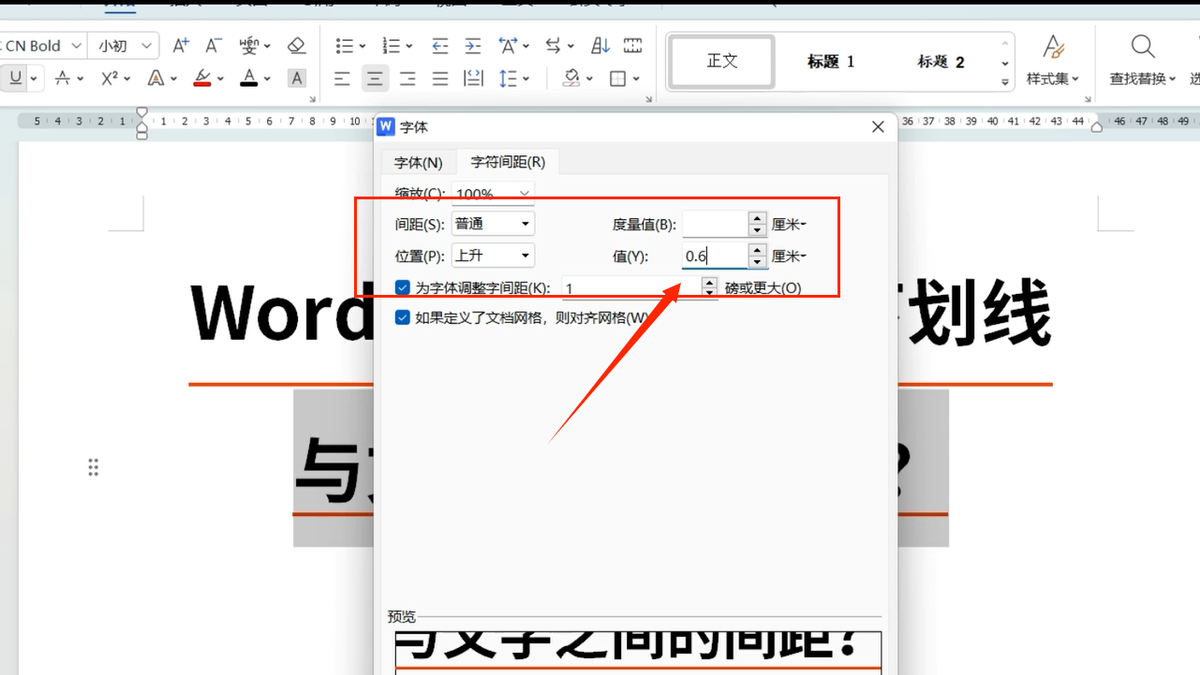The height and width of the screenshot is (675, 1200).
Task: Expand the styles gallery list
Action: point(1005,83)
